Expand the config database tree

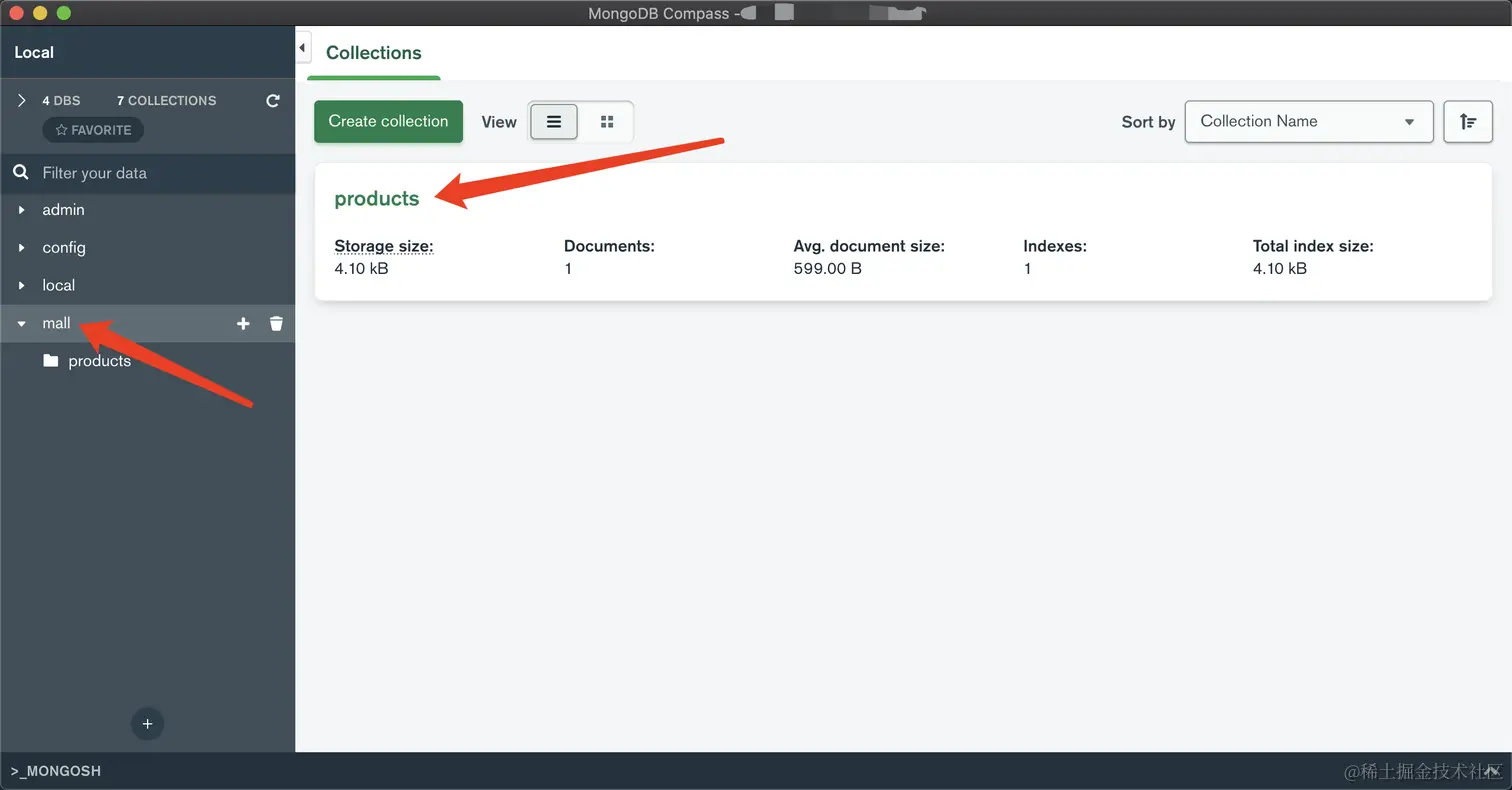[x=22, y=248]
